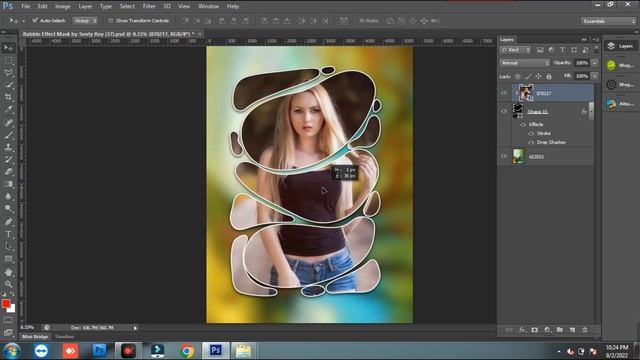Open the Window menu
The width and height of the screenshot is (640, 360).
(208, 6)
